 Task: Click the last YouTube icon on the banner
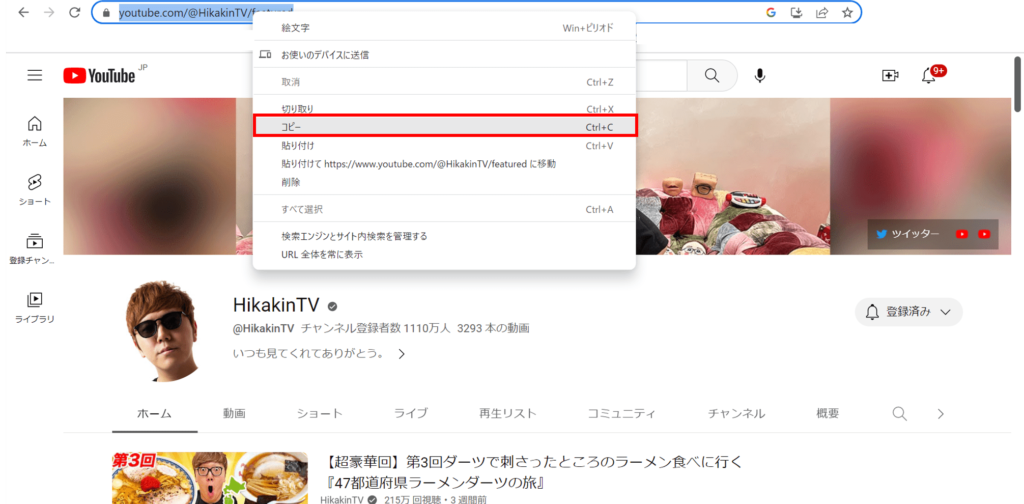point(984,234)
